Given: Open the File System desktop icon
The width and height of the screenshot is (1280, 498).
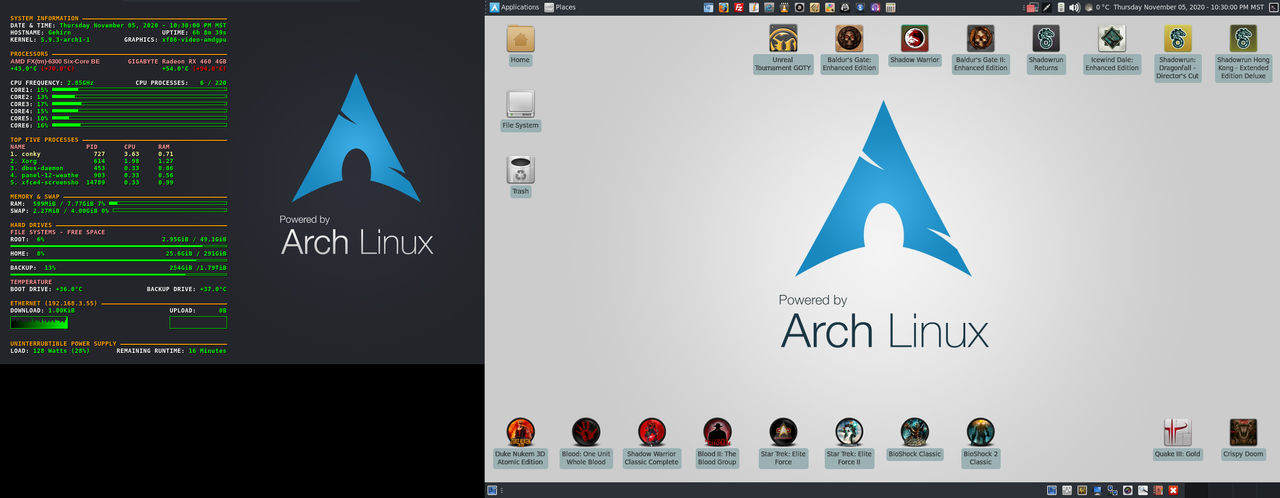Looking at the screenshot, I should click(x=520, y=110).
